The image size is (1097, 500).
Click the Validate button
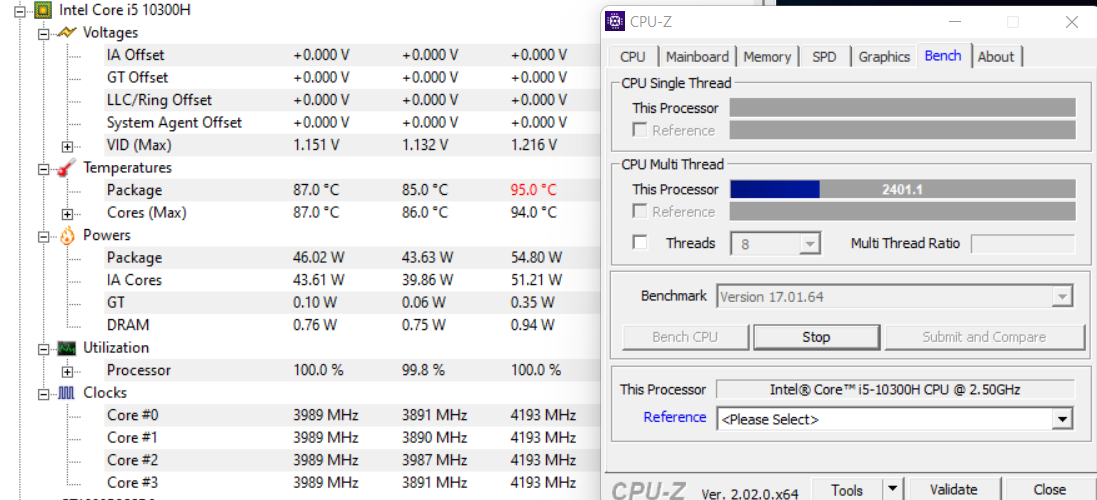[x=954, y=490]
